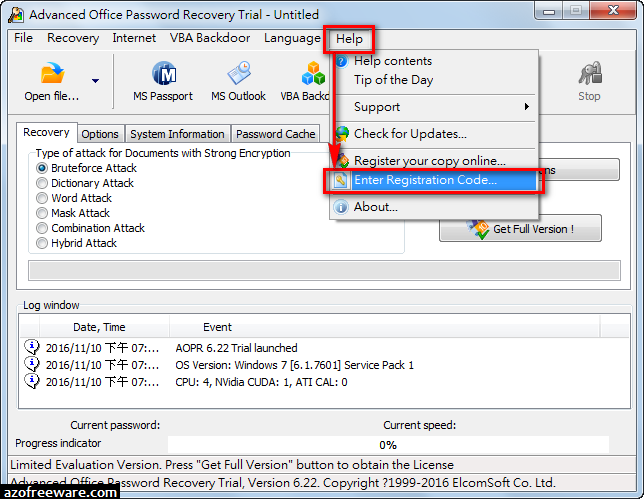Image resolution: width=644 pixels, height=499 pixels.
Task: Click the Stop keys icon
Action: pos(590,73)
